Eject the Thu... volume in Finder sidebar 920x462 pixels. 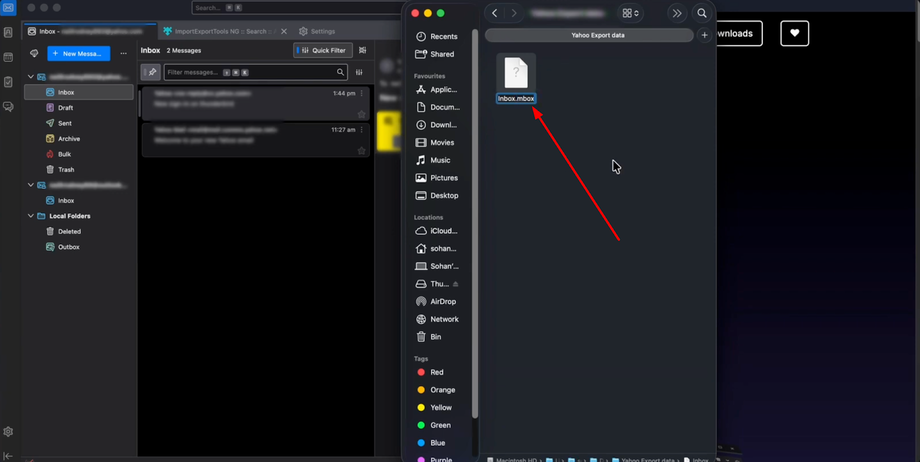point(456,284)
